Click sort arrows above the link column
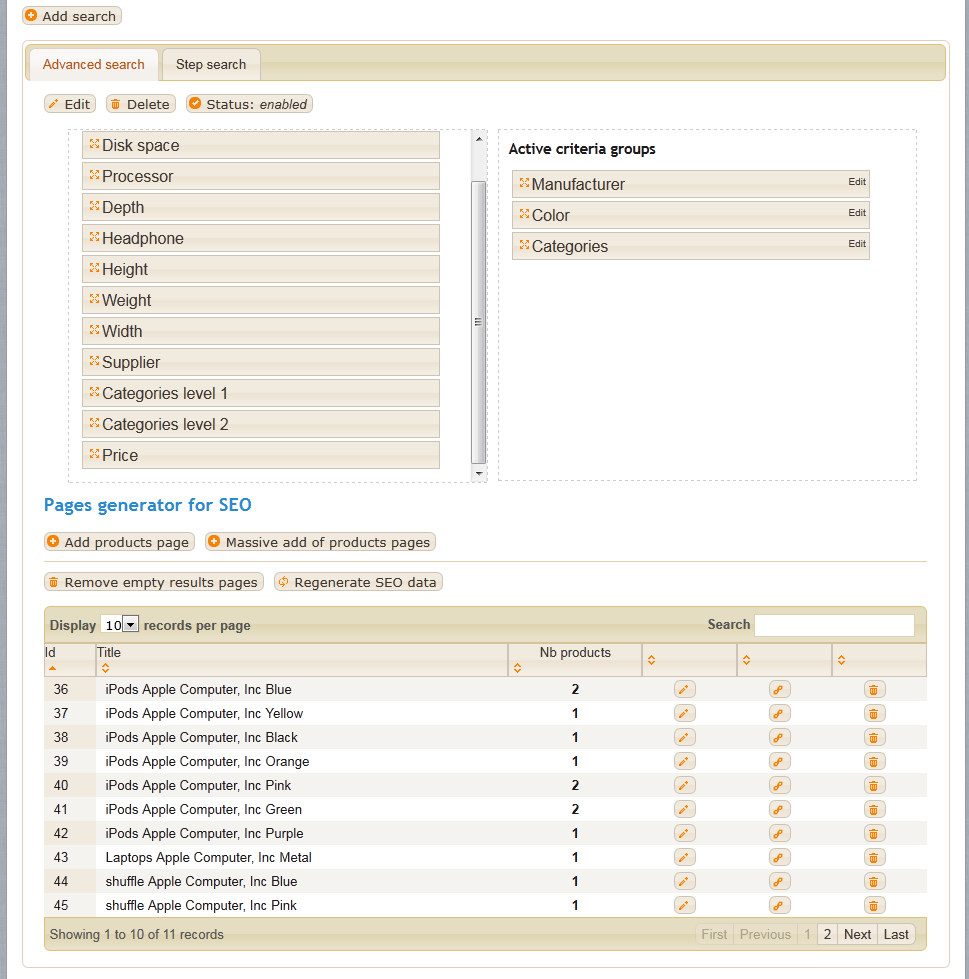969x979 pixels. [x=746, y=661]
